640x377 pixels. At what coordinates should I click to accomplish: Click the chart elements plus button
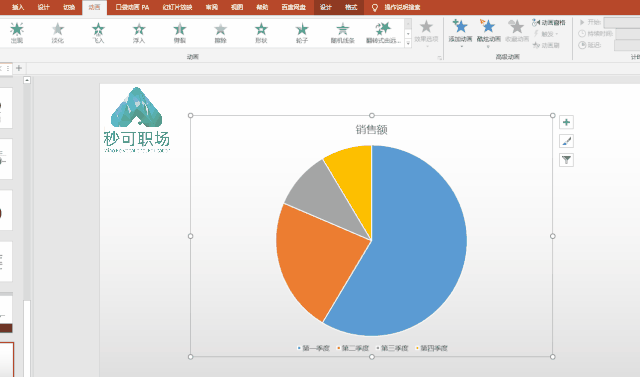click(x=566, y=122)
